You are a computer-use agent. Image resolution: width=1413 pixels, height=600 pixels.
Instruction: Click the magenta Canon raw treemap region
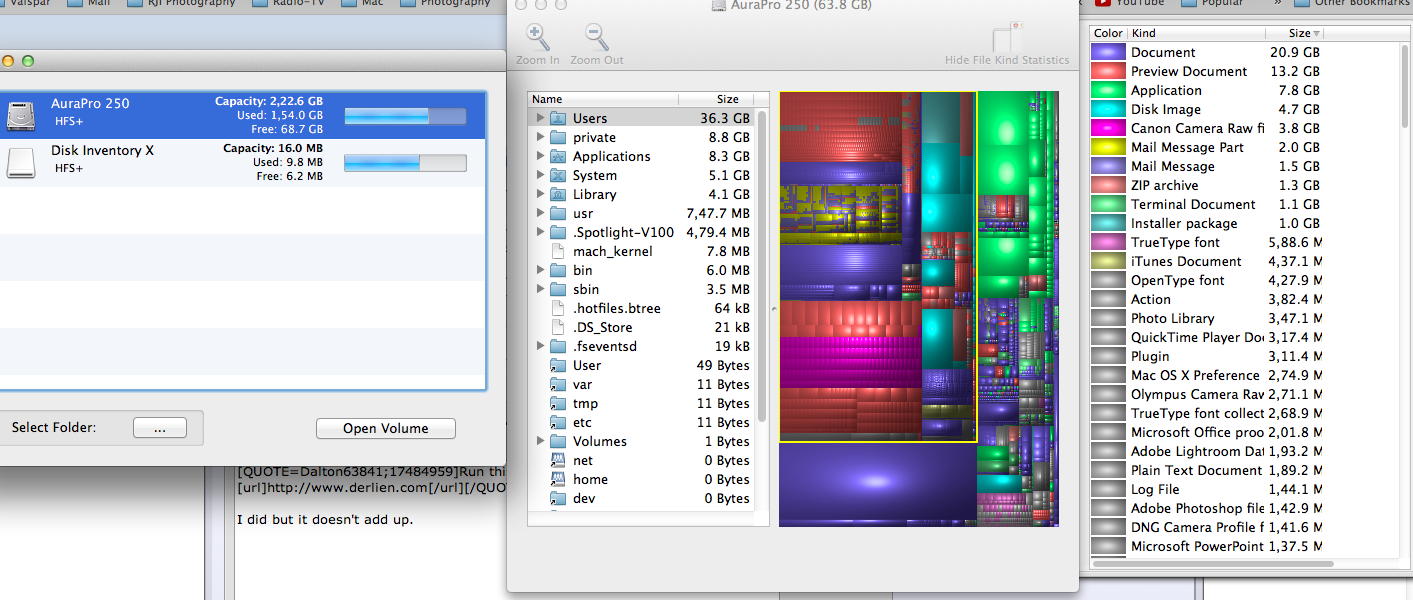point(848,361)
